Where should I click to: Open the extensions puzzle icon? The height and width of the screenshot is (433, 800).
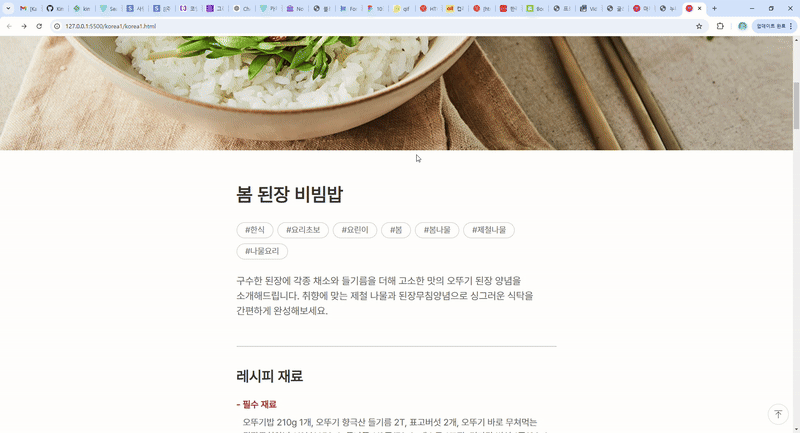(720, 26)
